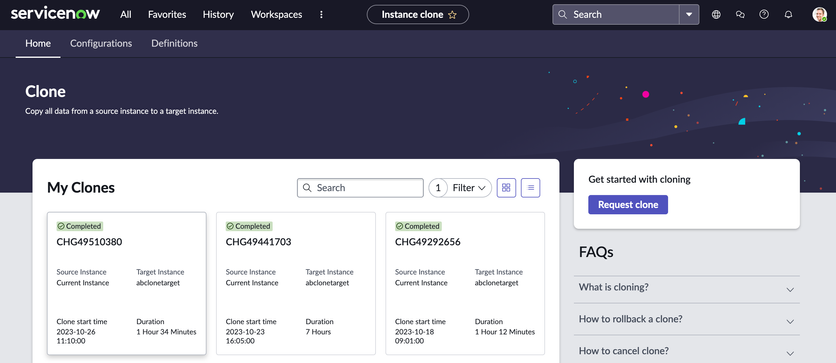Open History menu
Viewport: 836px width, 363px height.
coord(218,15)
